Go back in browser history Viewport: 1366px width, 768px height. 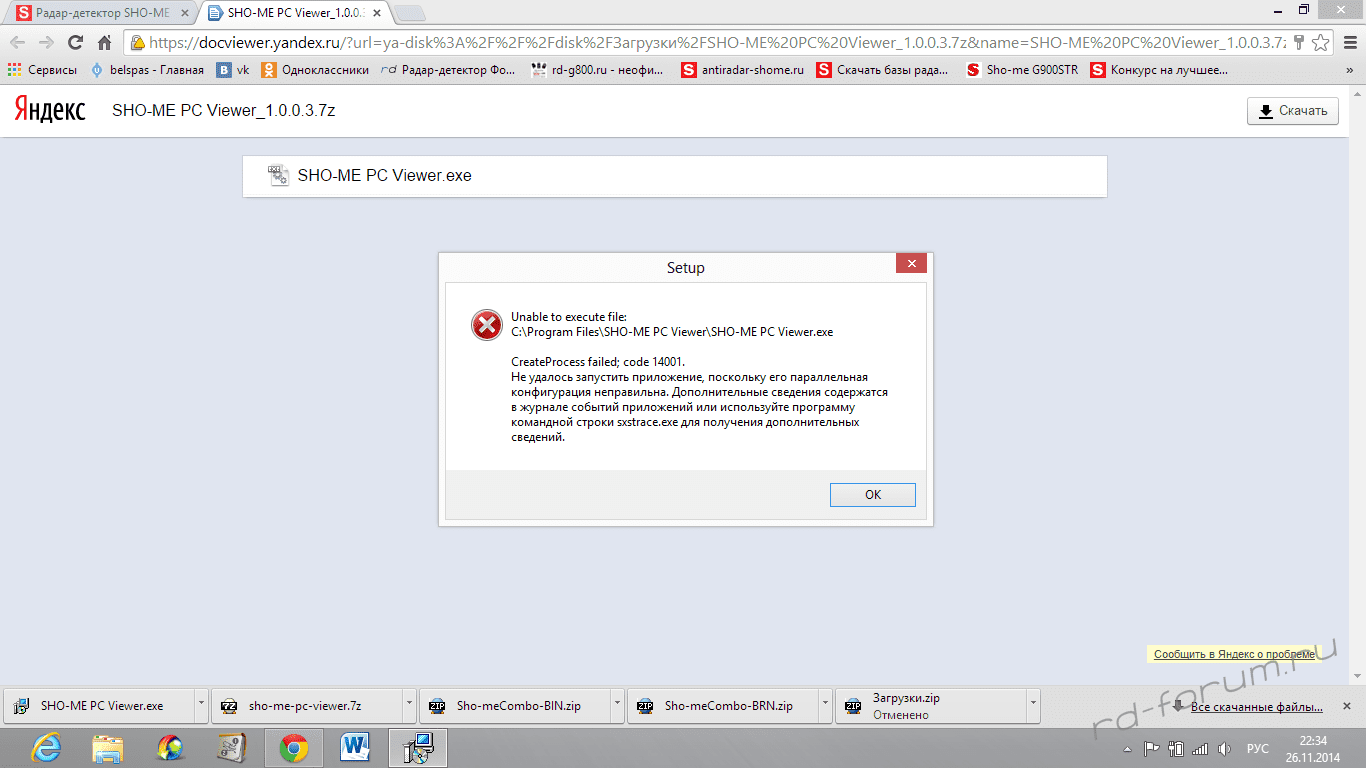tap(18, 43)
